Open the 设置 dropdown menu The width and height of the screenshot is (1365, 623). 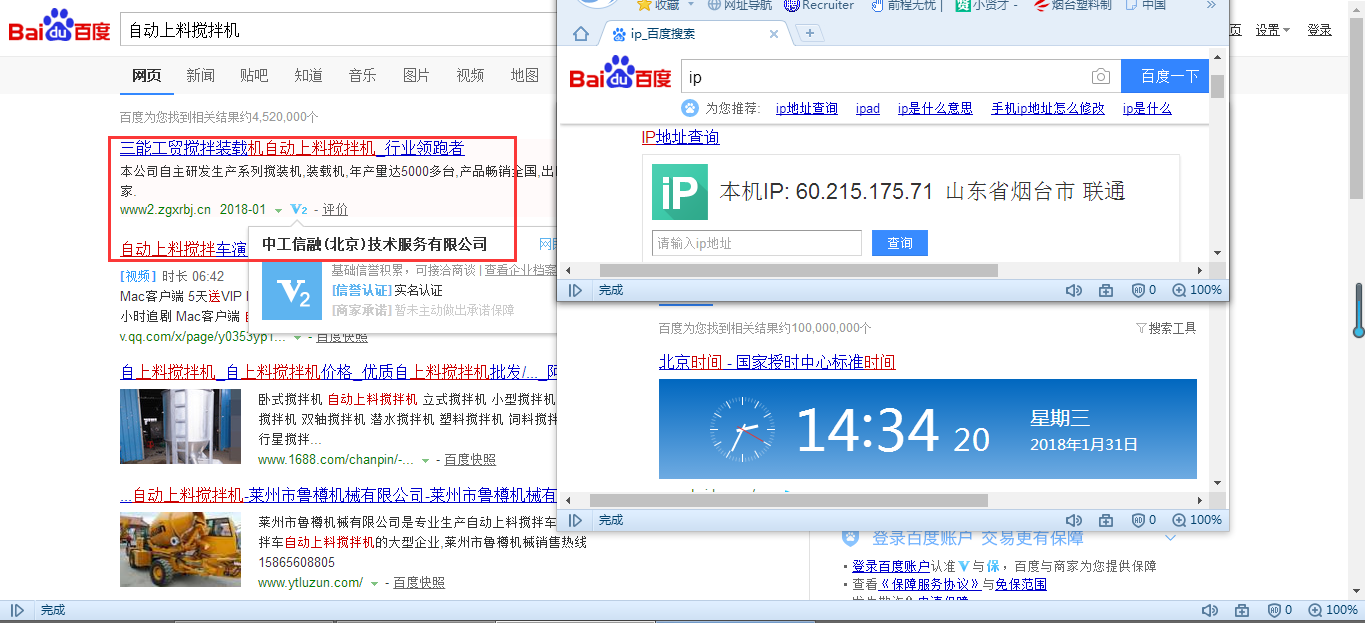click(x=1272, y=30)
